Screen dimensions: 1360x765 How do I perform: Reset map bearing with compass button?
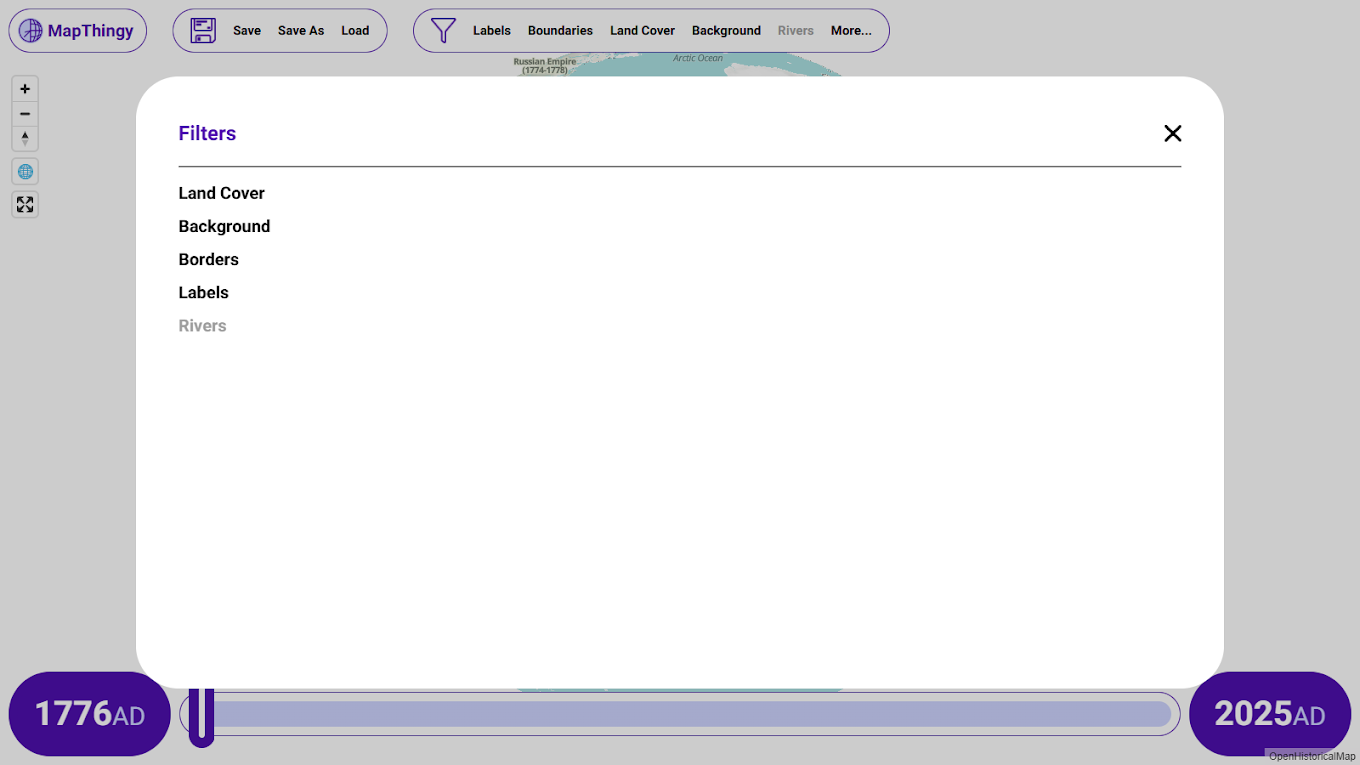click(25, 139)
